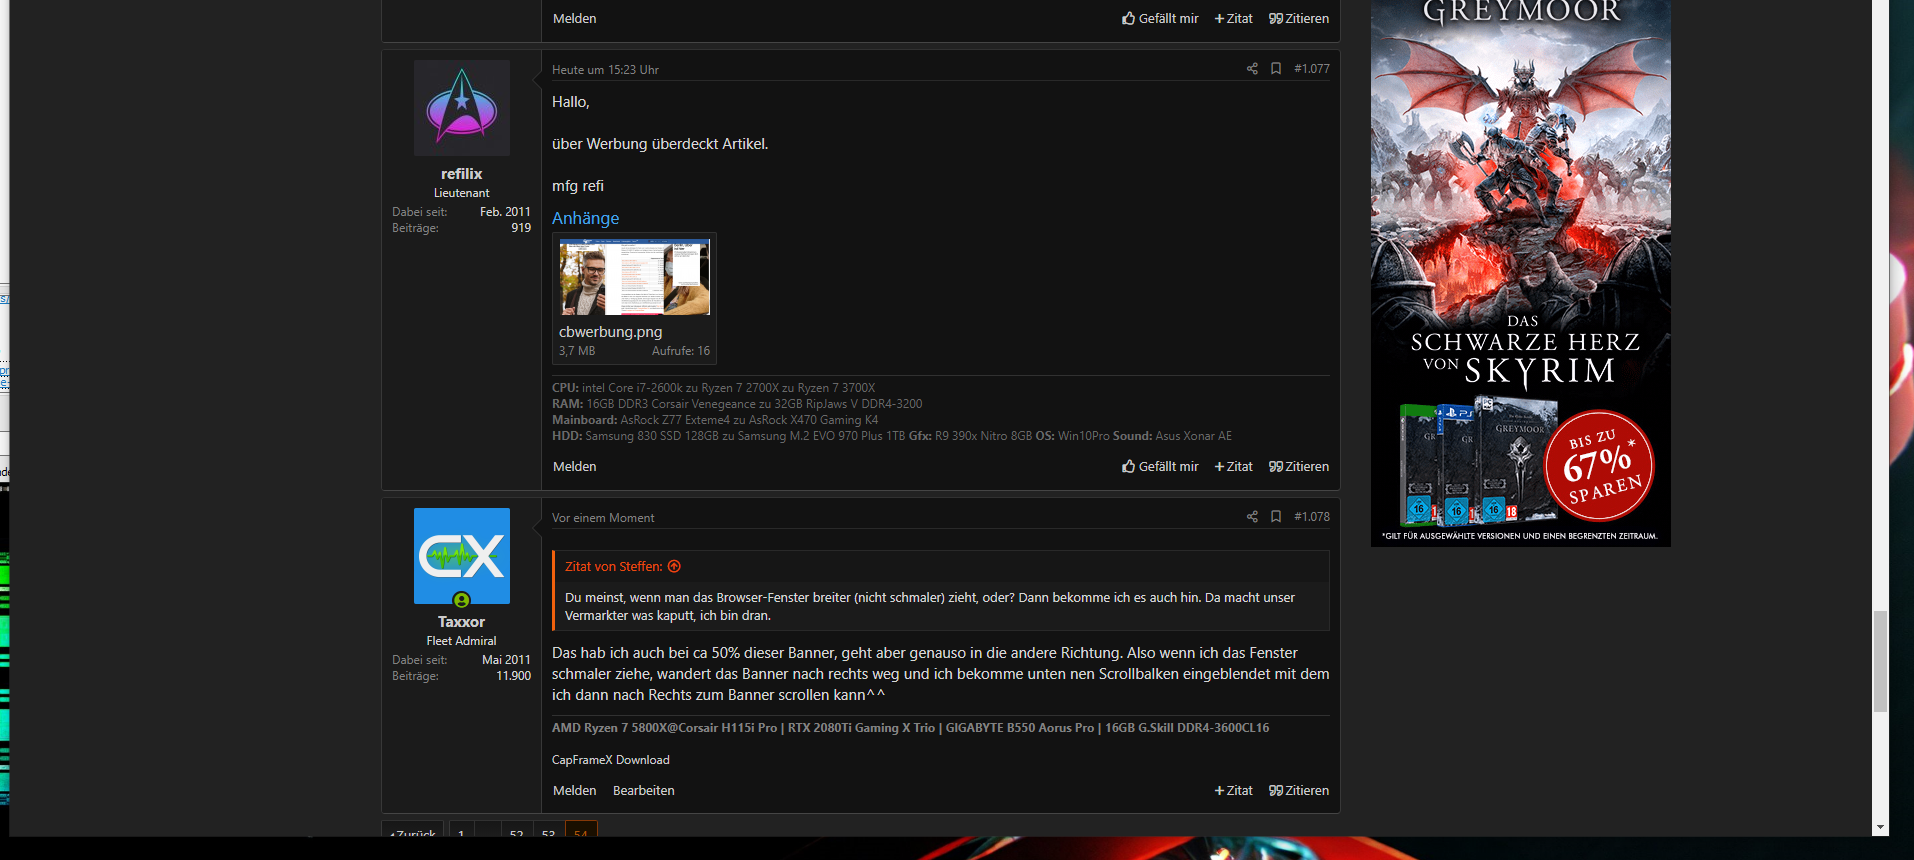Open the CapFrameX Download link
The width and height of the screenshot is (1914, 860).
click(x=611, y=760)
